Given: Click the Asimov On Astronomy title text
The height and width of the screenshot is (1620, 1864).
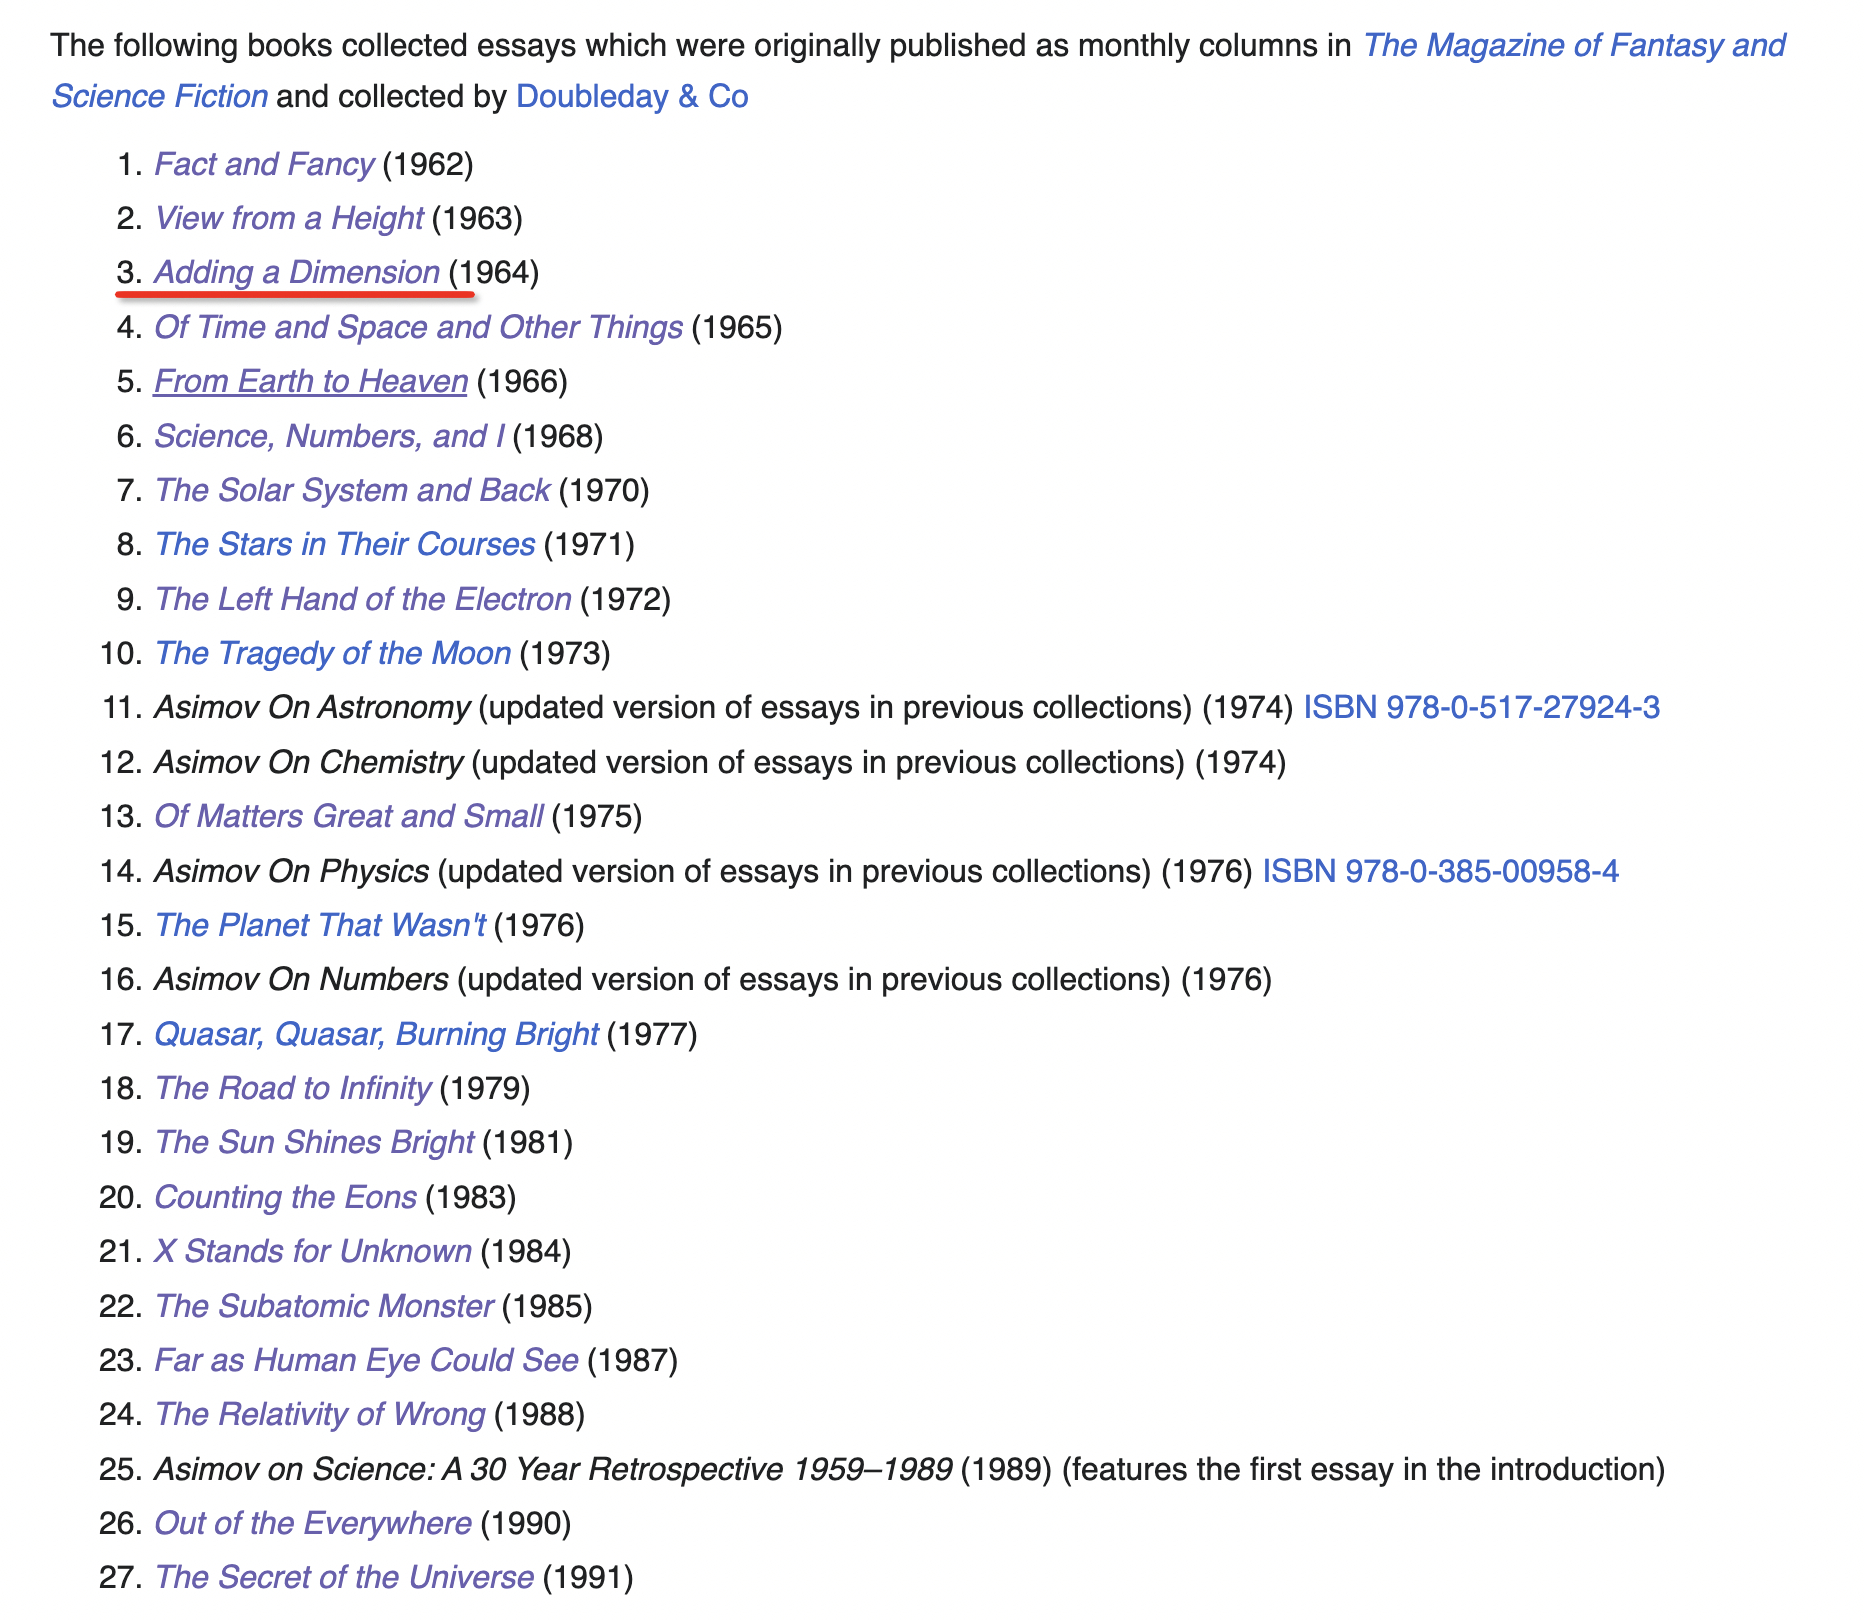Looking at the screenshot, I should 312,707.
